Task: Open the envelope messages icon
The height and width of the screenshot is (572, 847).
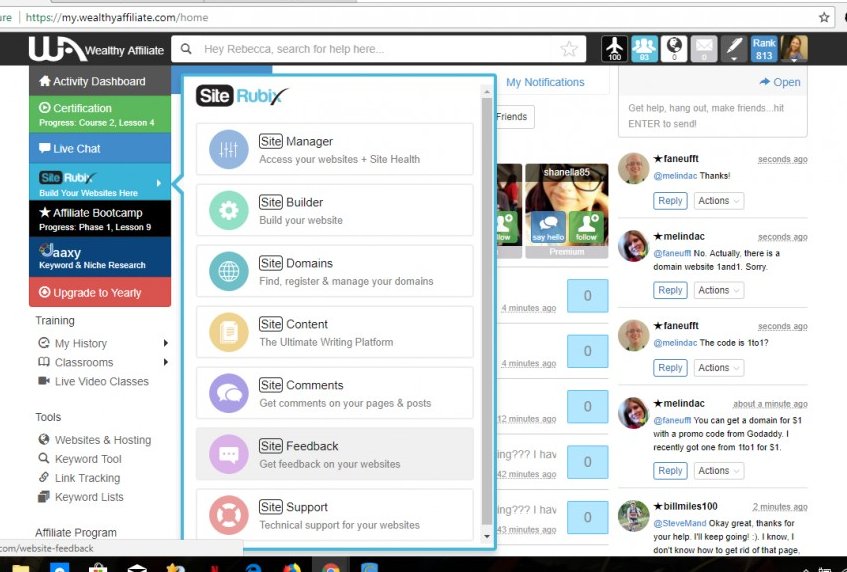Action: pos(704,49)
